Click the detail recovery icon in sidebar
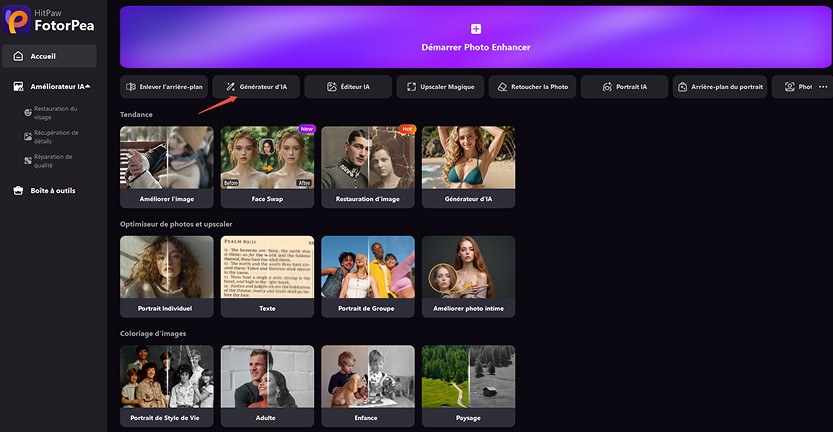This screenshot has width=833, height=432. pos(28,137)
